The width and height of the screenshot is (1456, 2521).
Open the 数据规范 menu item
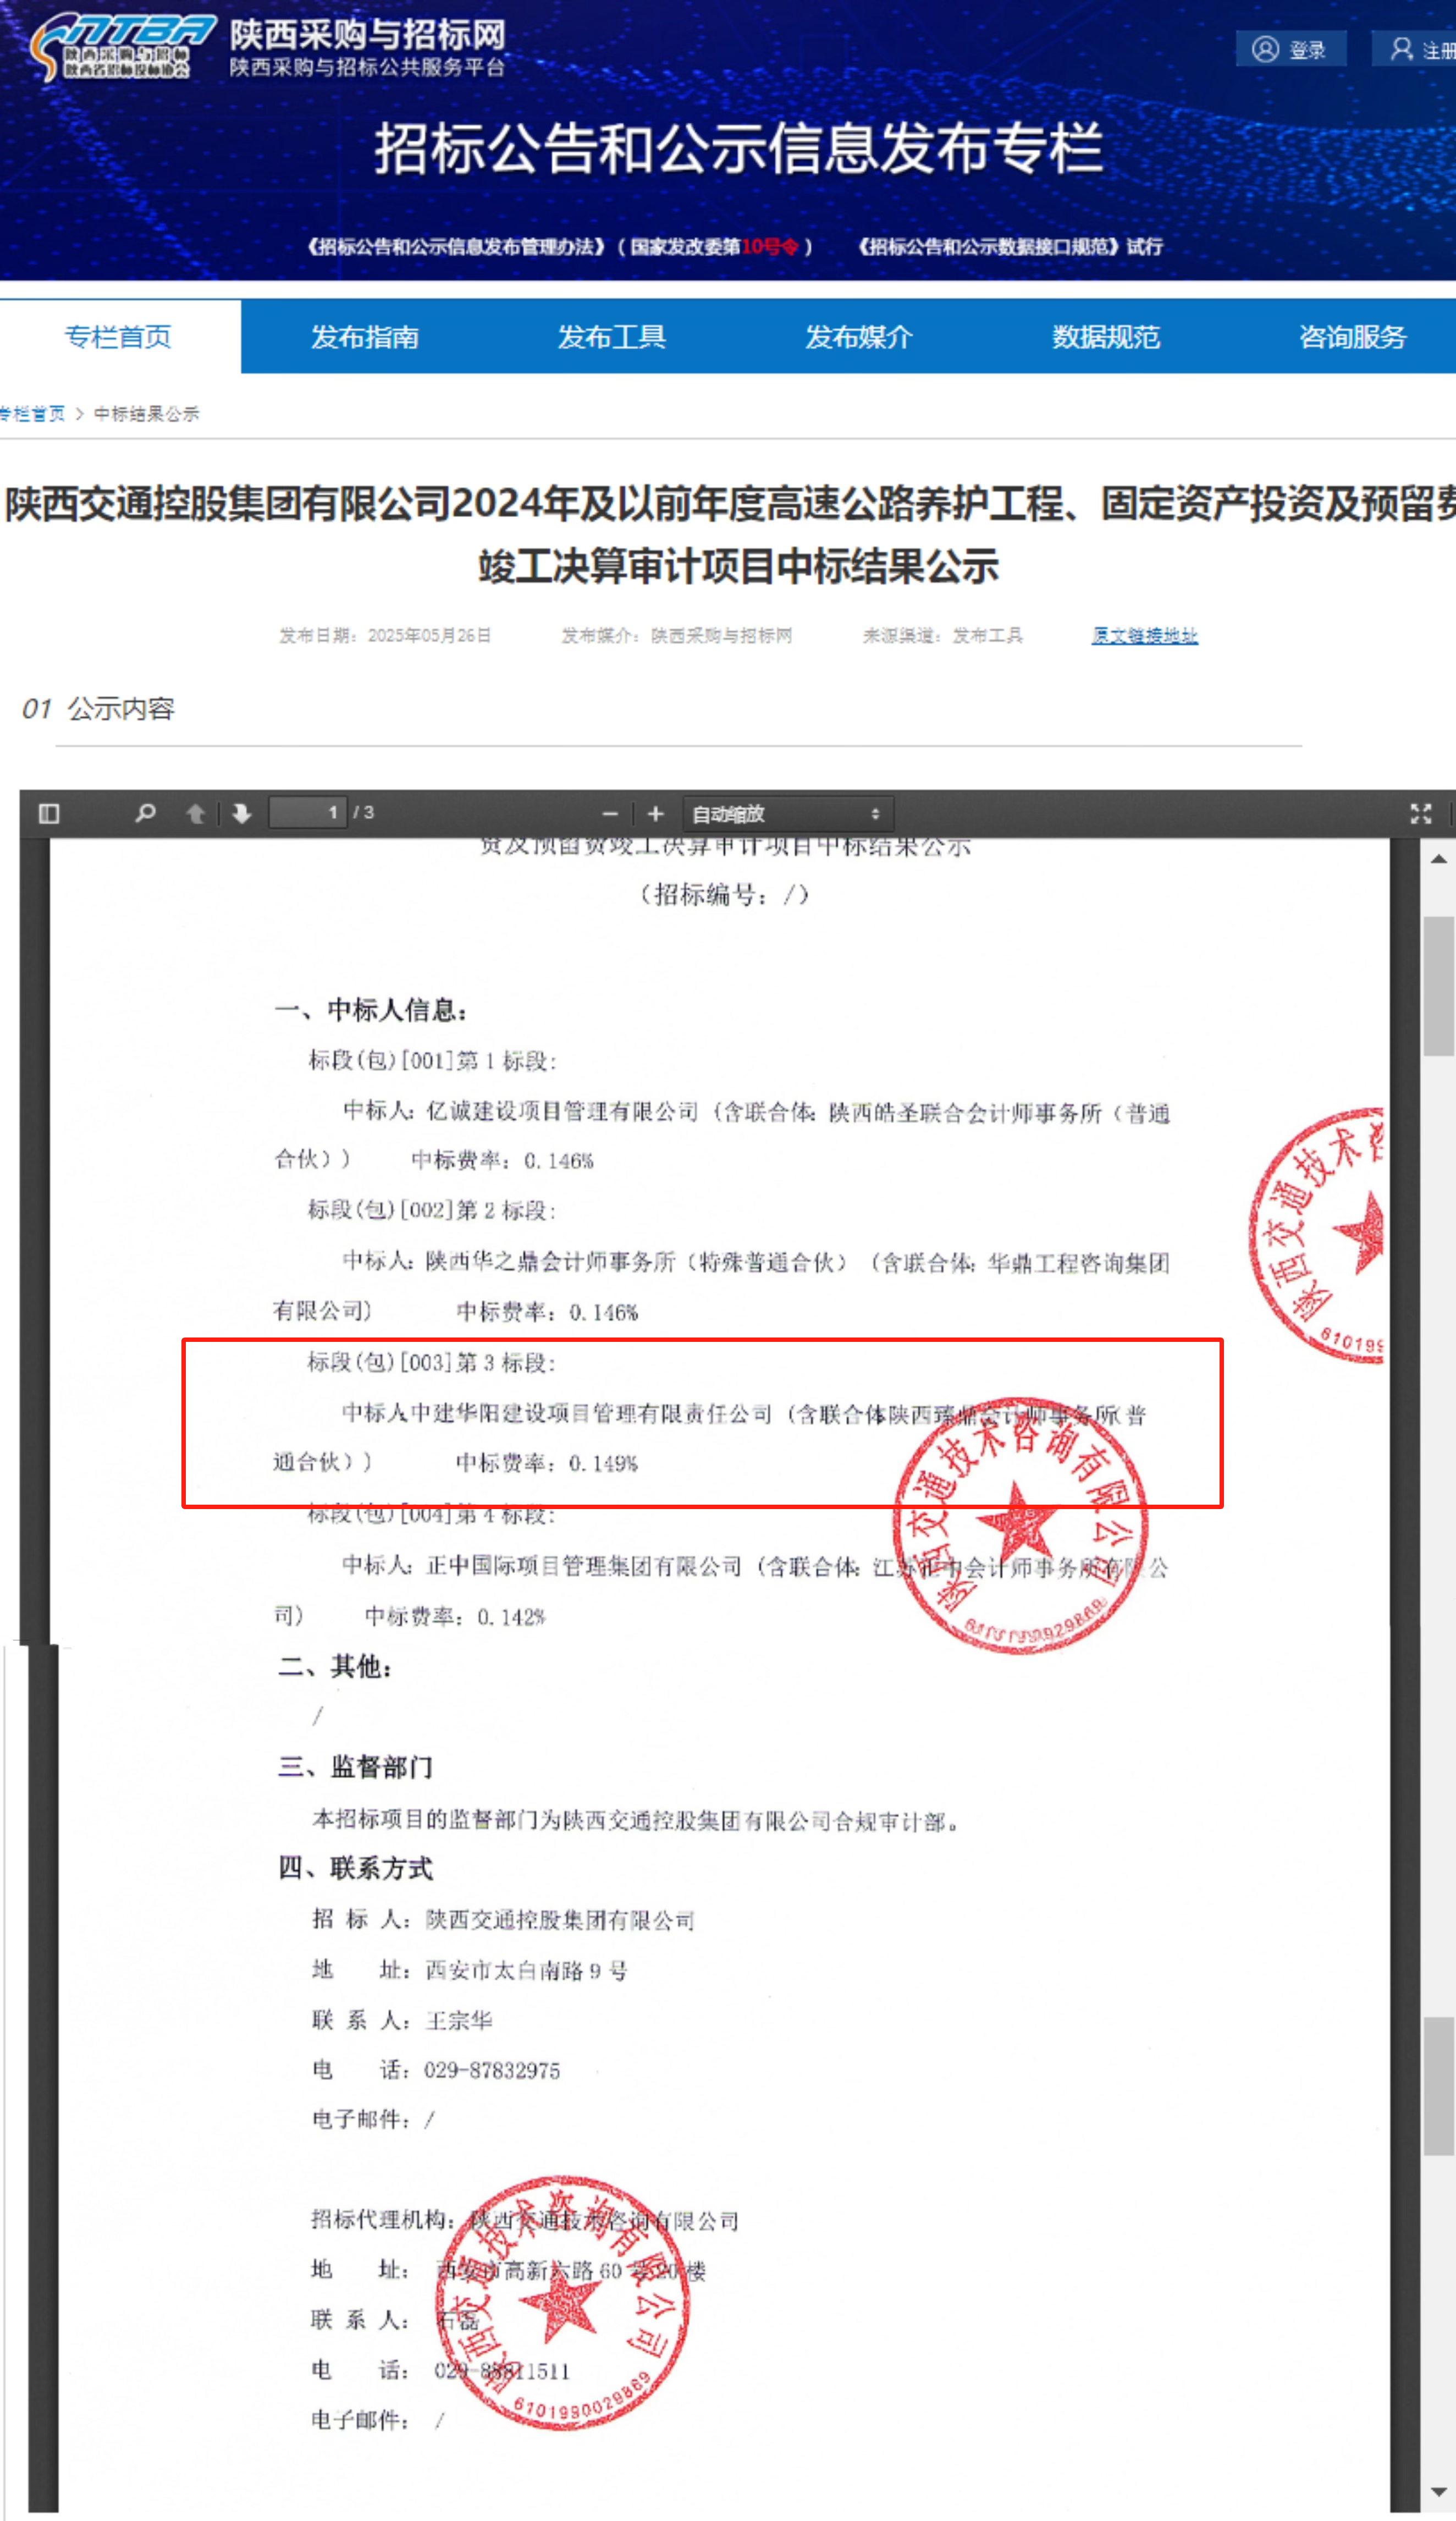1105,337
